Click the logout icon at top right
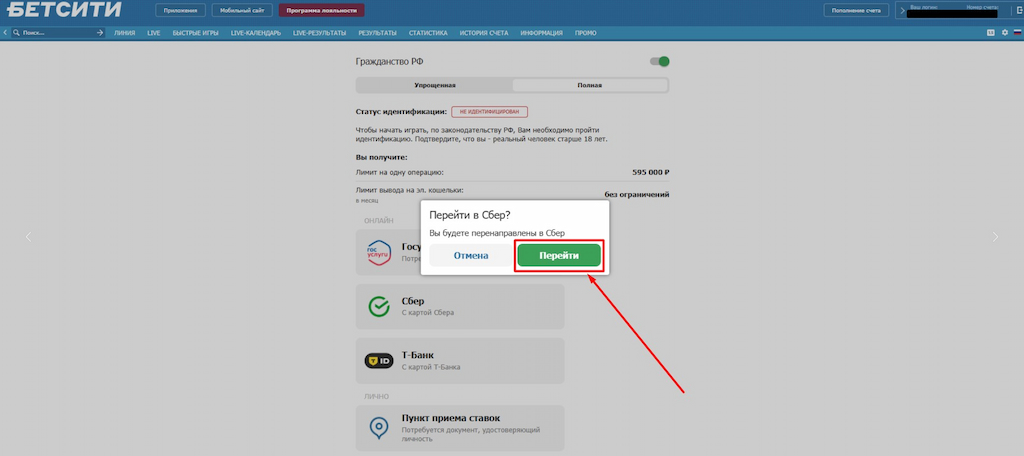Image resolution: width=1024 pixels, height=456 pixels. 1019,10
